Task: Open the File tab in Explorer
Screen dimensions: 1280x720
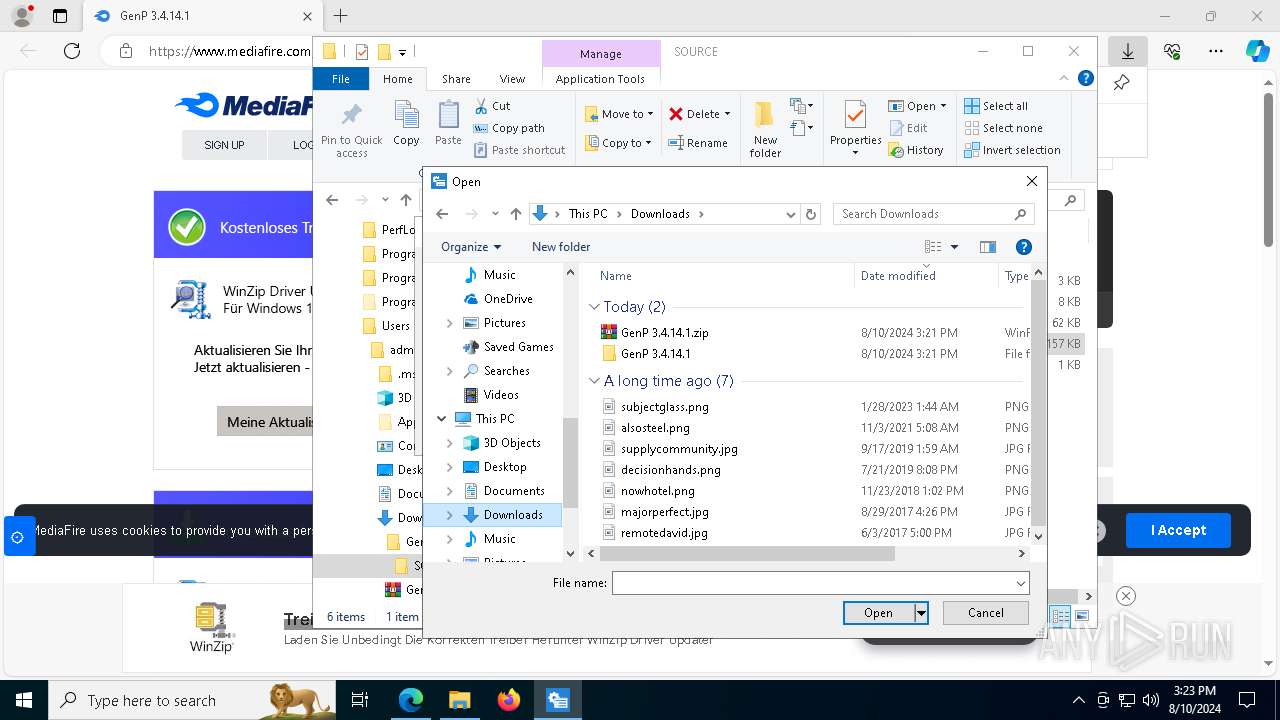Action: click(341, 79)
